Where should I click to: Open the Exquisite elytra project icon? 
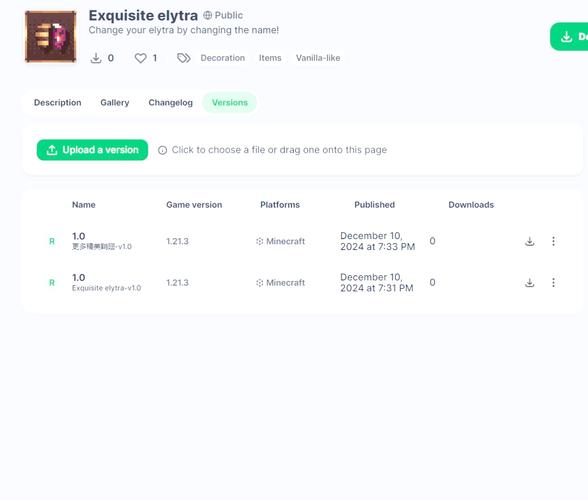pyautogui.click(x=51, y=36)
